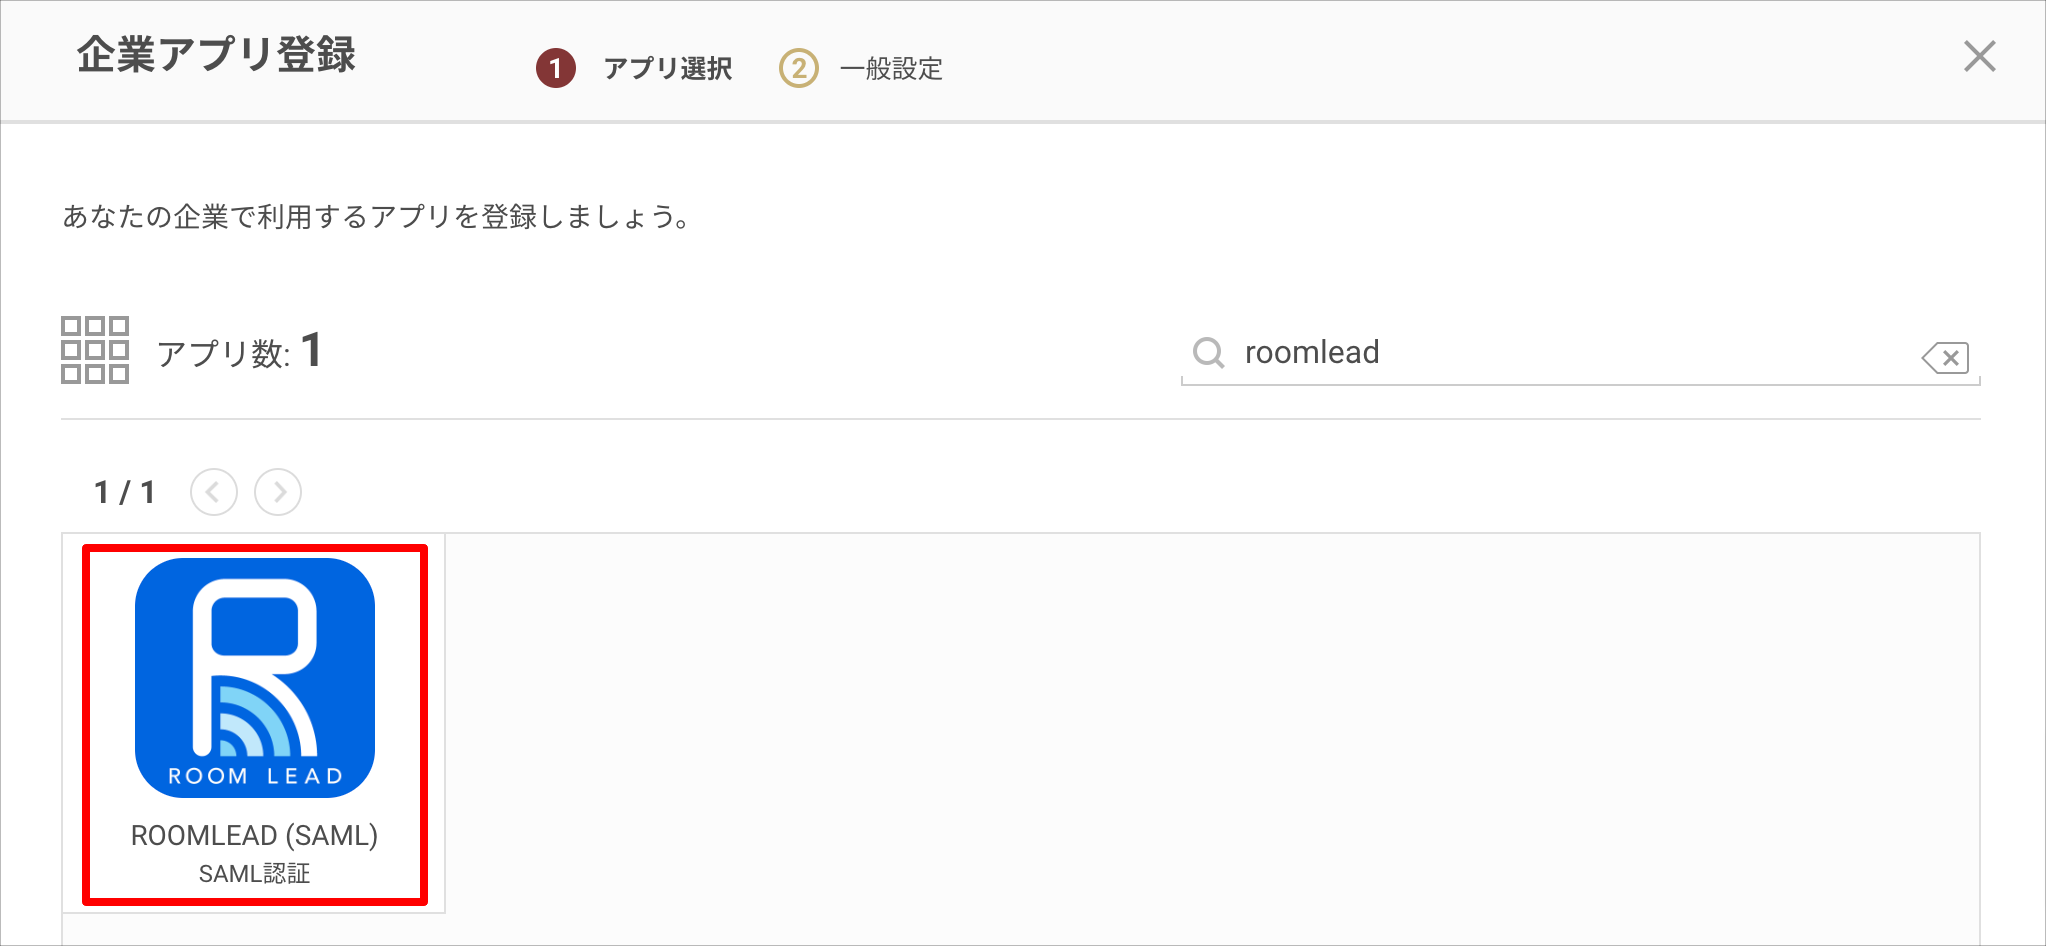Screen dimensions: 2046x946
Task: Close the 企業アプリ登録 dialog
Action: pos(1979,57)
